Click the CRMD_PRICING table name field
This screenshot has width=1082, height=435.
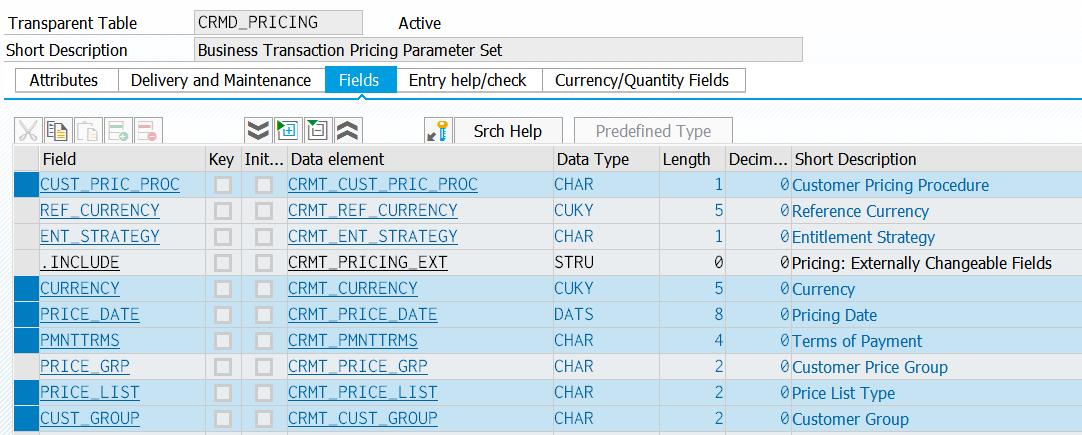pos(279,23)
